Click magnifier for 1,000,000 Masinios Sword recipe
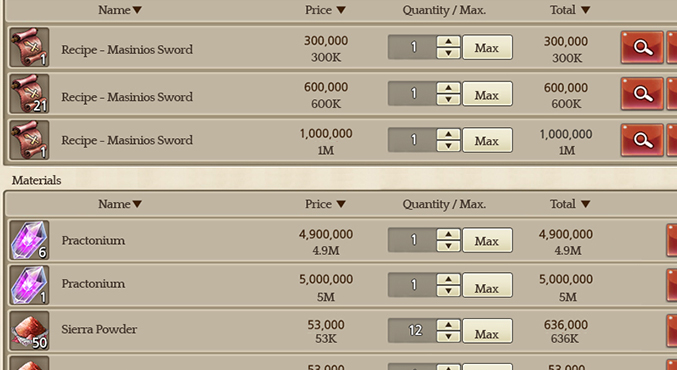The height and width of the screenshot is (370, 677). [x=642, y=140]
